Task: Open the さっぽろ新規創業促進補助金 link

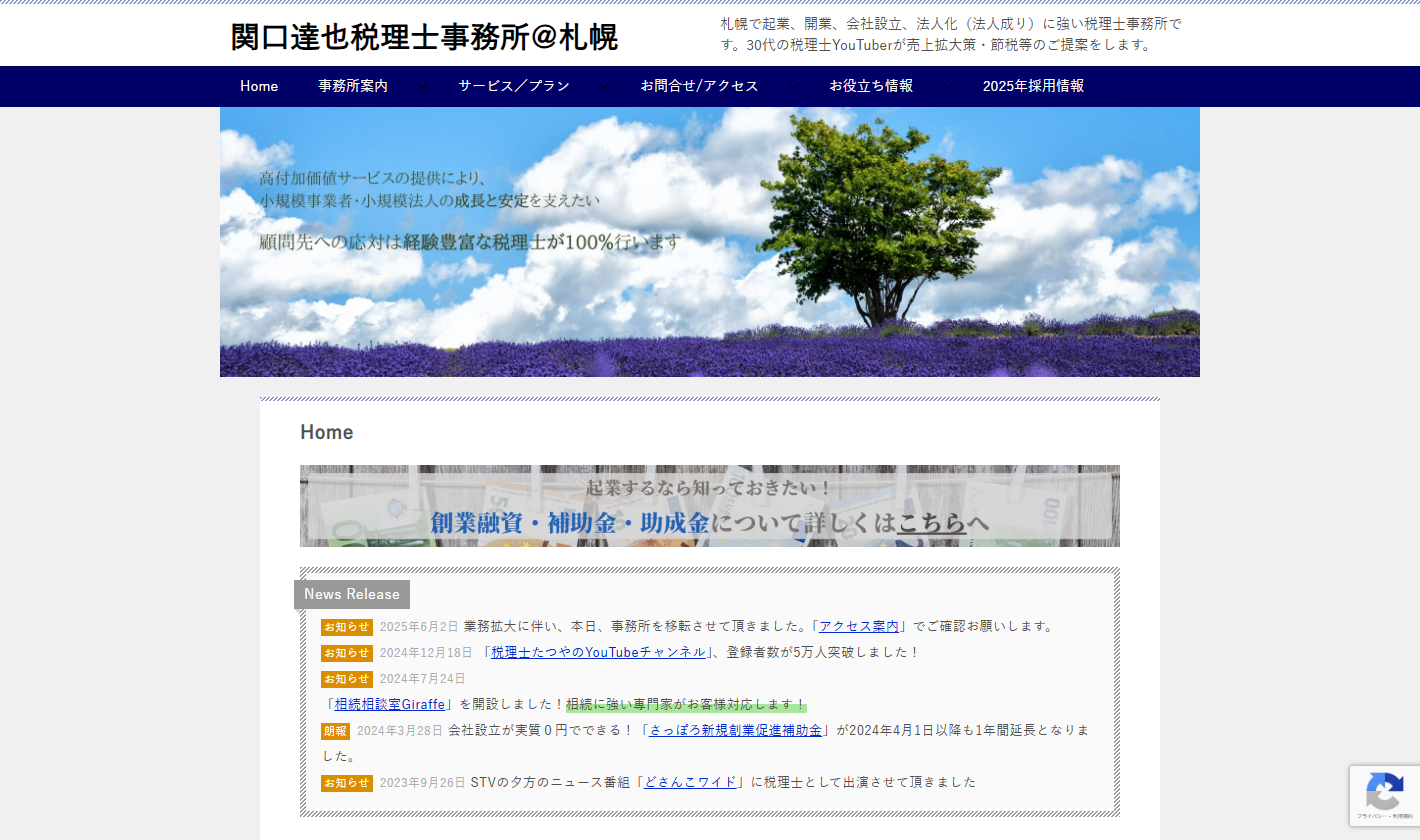Action: (736, 731)
